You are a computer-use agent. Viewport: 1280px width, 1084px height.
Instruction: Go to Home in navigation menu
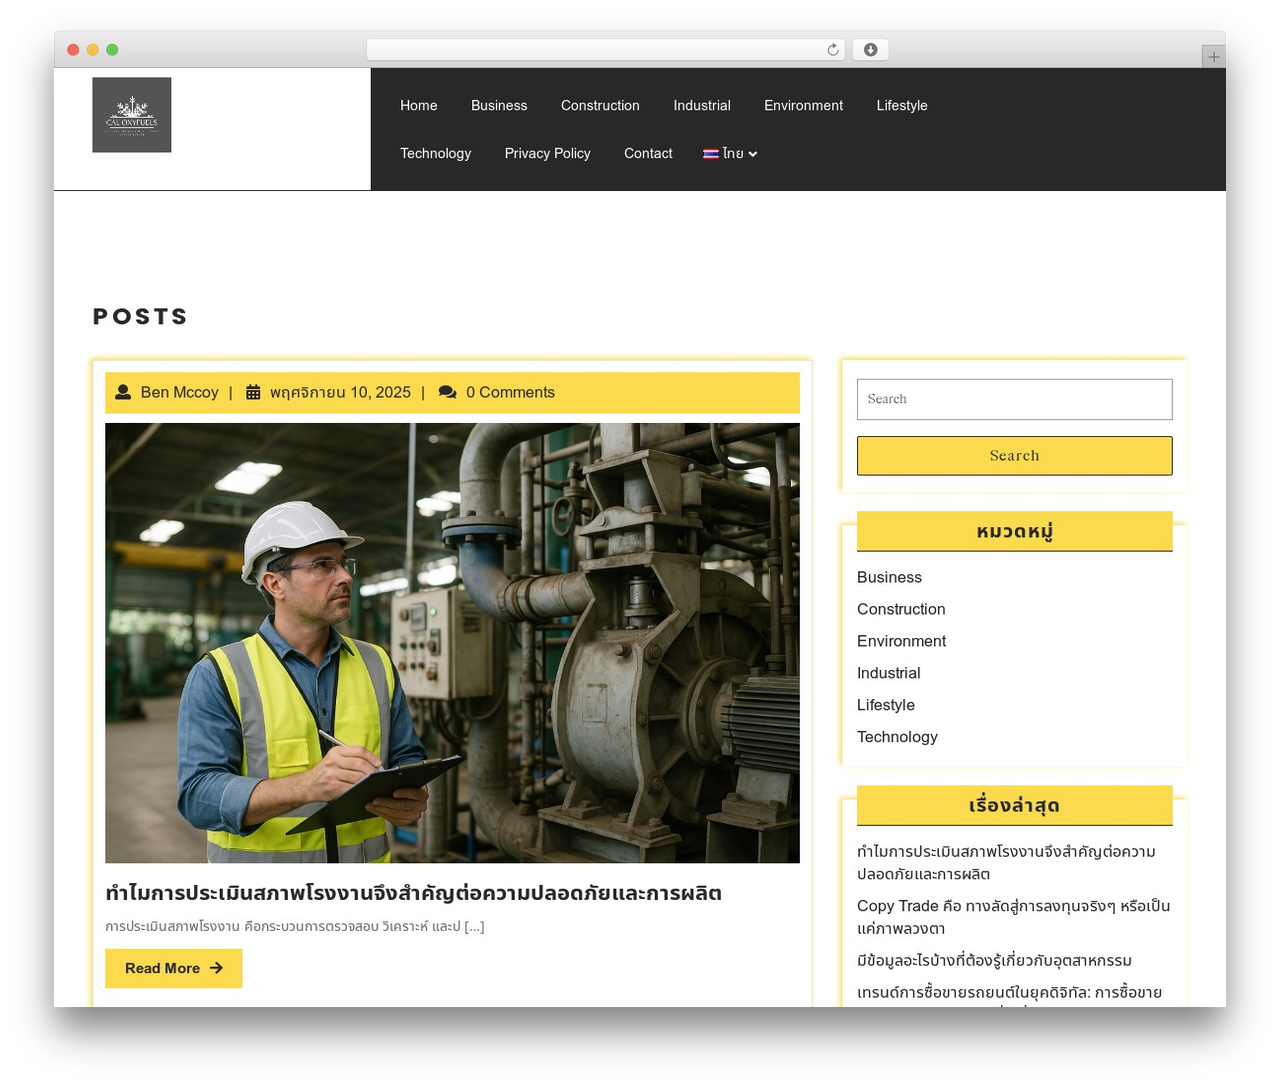pyautogui.click(x=419, y=106)
